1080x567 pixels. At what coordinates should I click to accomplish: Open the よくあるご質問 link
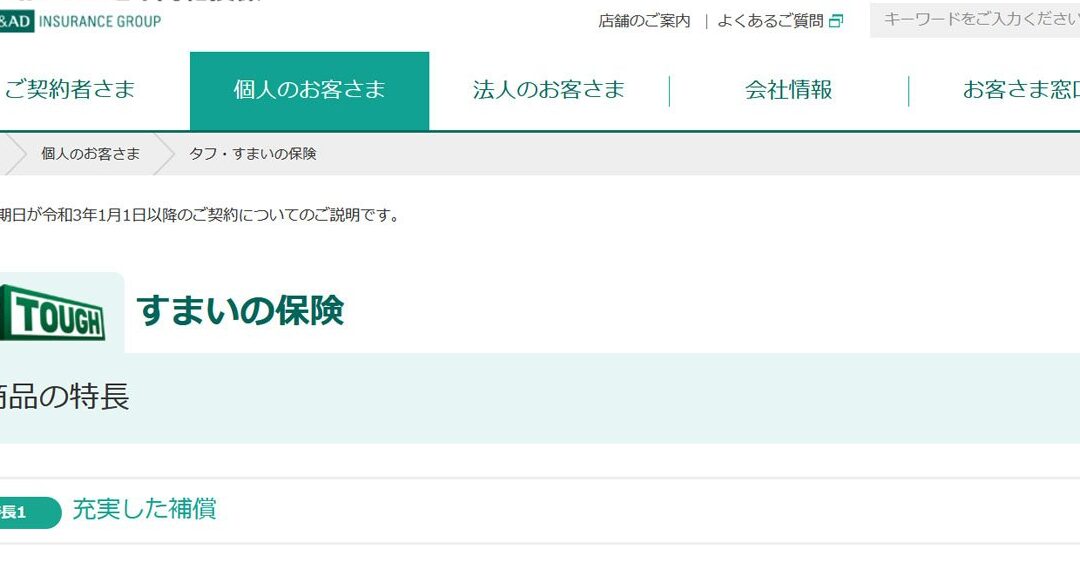click(x=770, y=21)
